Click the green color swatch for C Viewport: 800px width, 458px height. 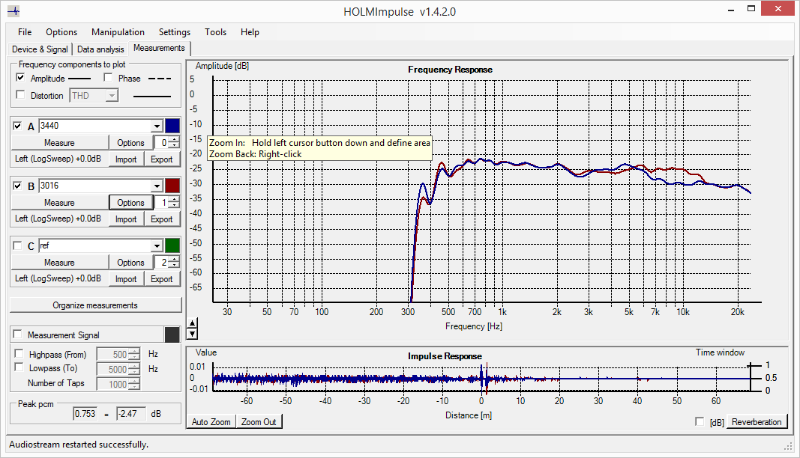[172, 246]
